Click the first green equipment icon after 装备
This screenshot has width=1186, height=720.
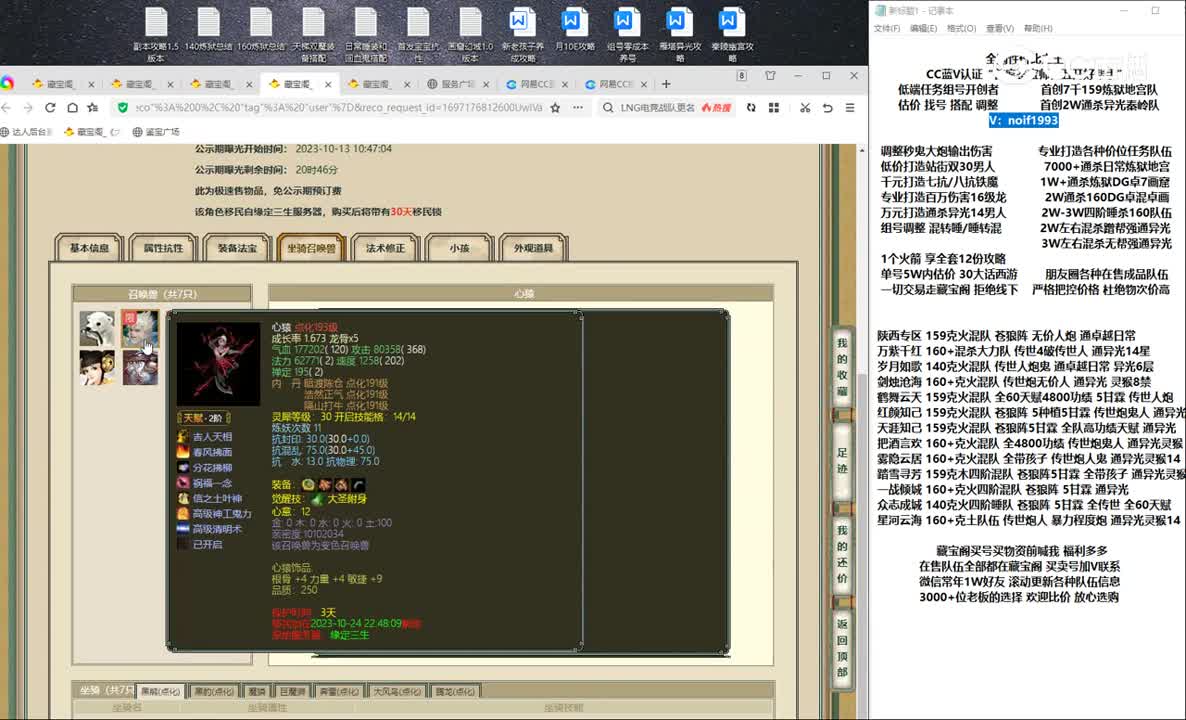click(x=308, y=484)
